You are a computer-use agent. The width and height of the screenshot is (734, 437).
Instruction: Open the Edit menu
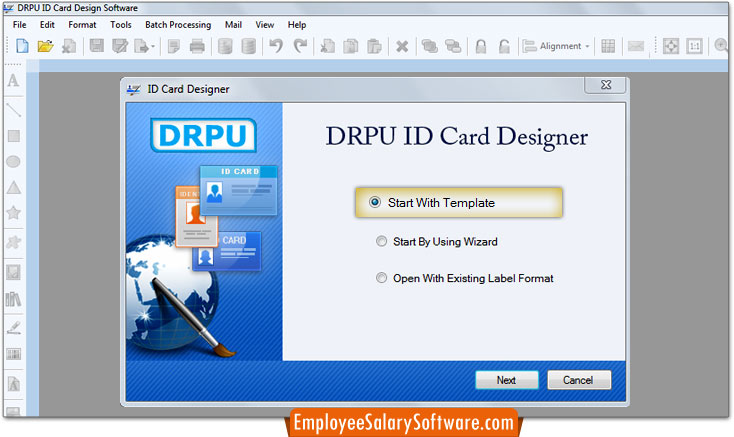pos(47,25)
